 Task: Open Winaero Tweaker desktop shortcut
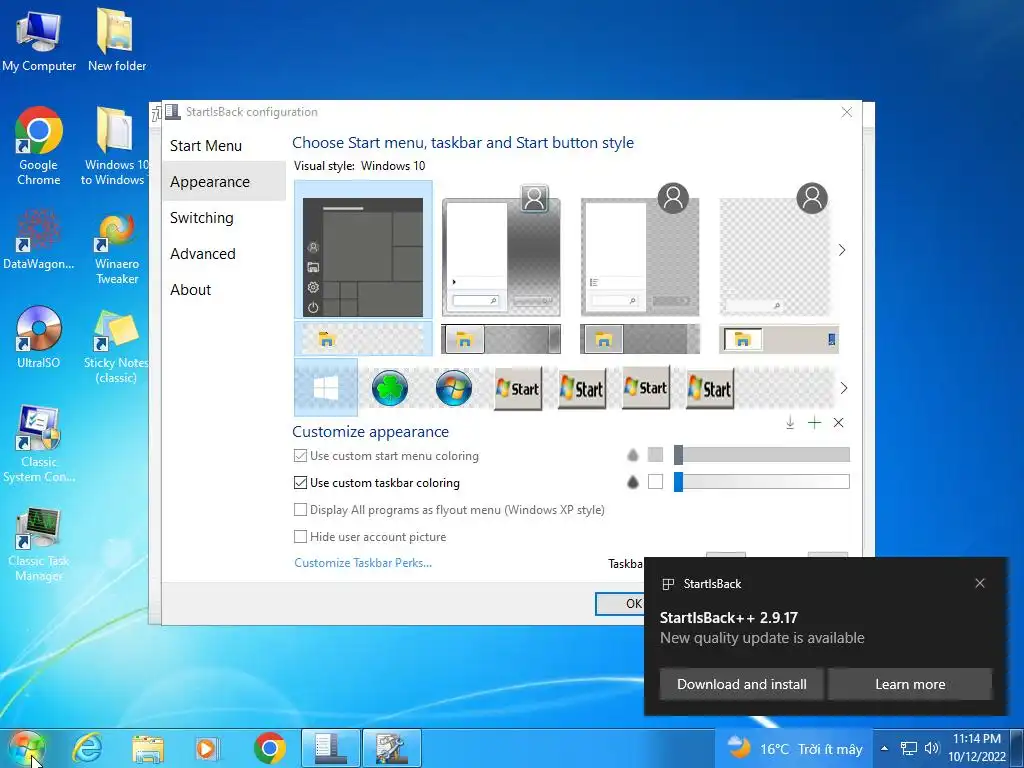pyautogui.click(x=117, y=248)
